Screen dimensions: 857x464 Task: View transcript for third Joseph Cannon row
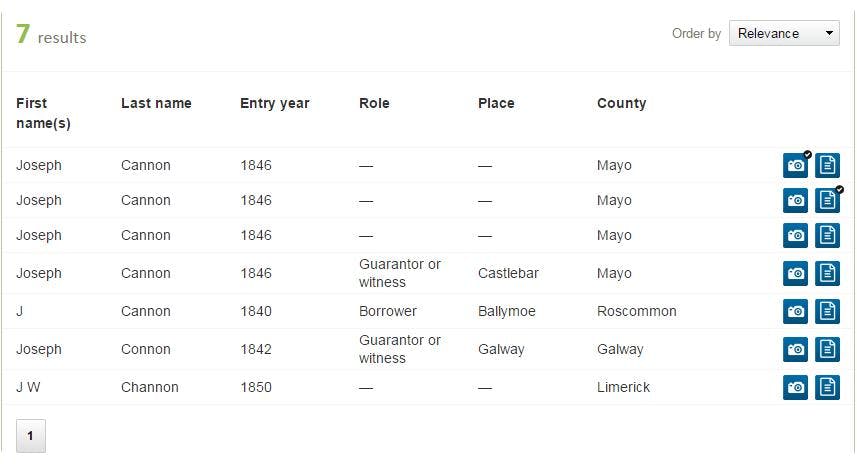tap(827, 235)
